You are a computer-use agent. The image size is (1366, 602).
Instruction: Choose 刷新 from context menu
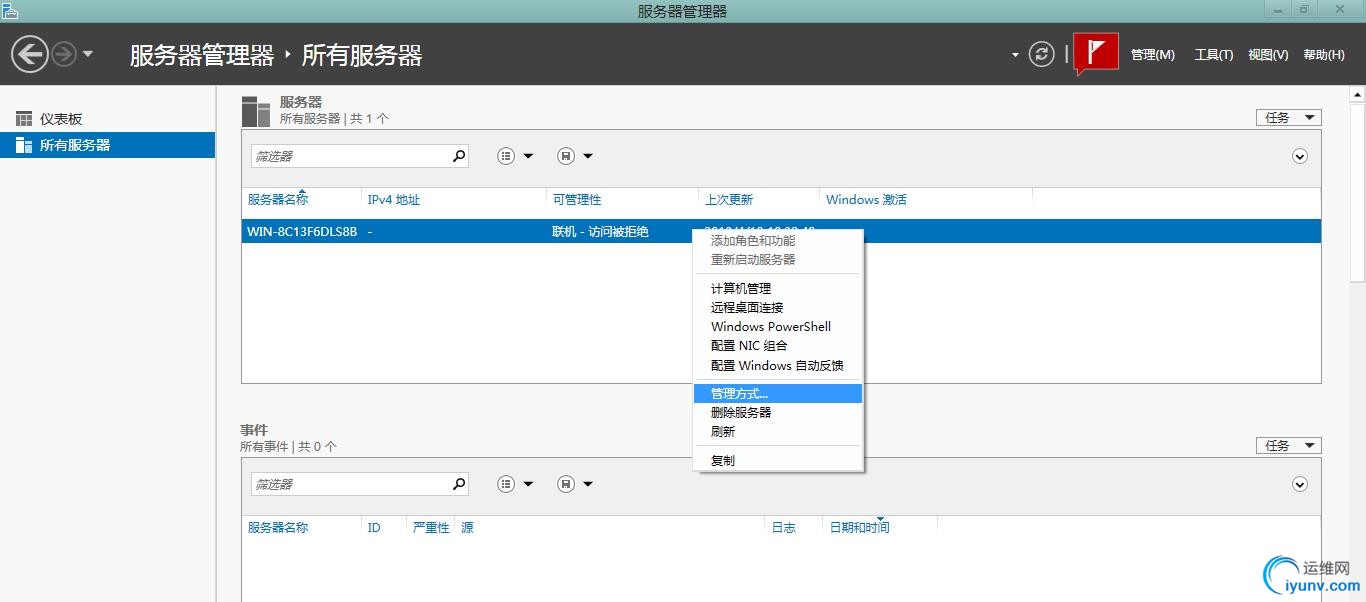coord(778,431)
